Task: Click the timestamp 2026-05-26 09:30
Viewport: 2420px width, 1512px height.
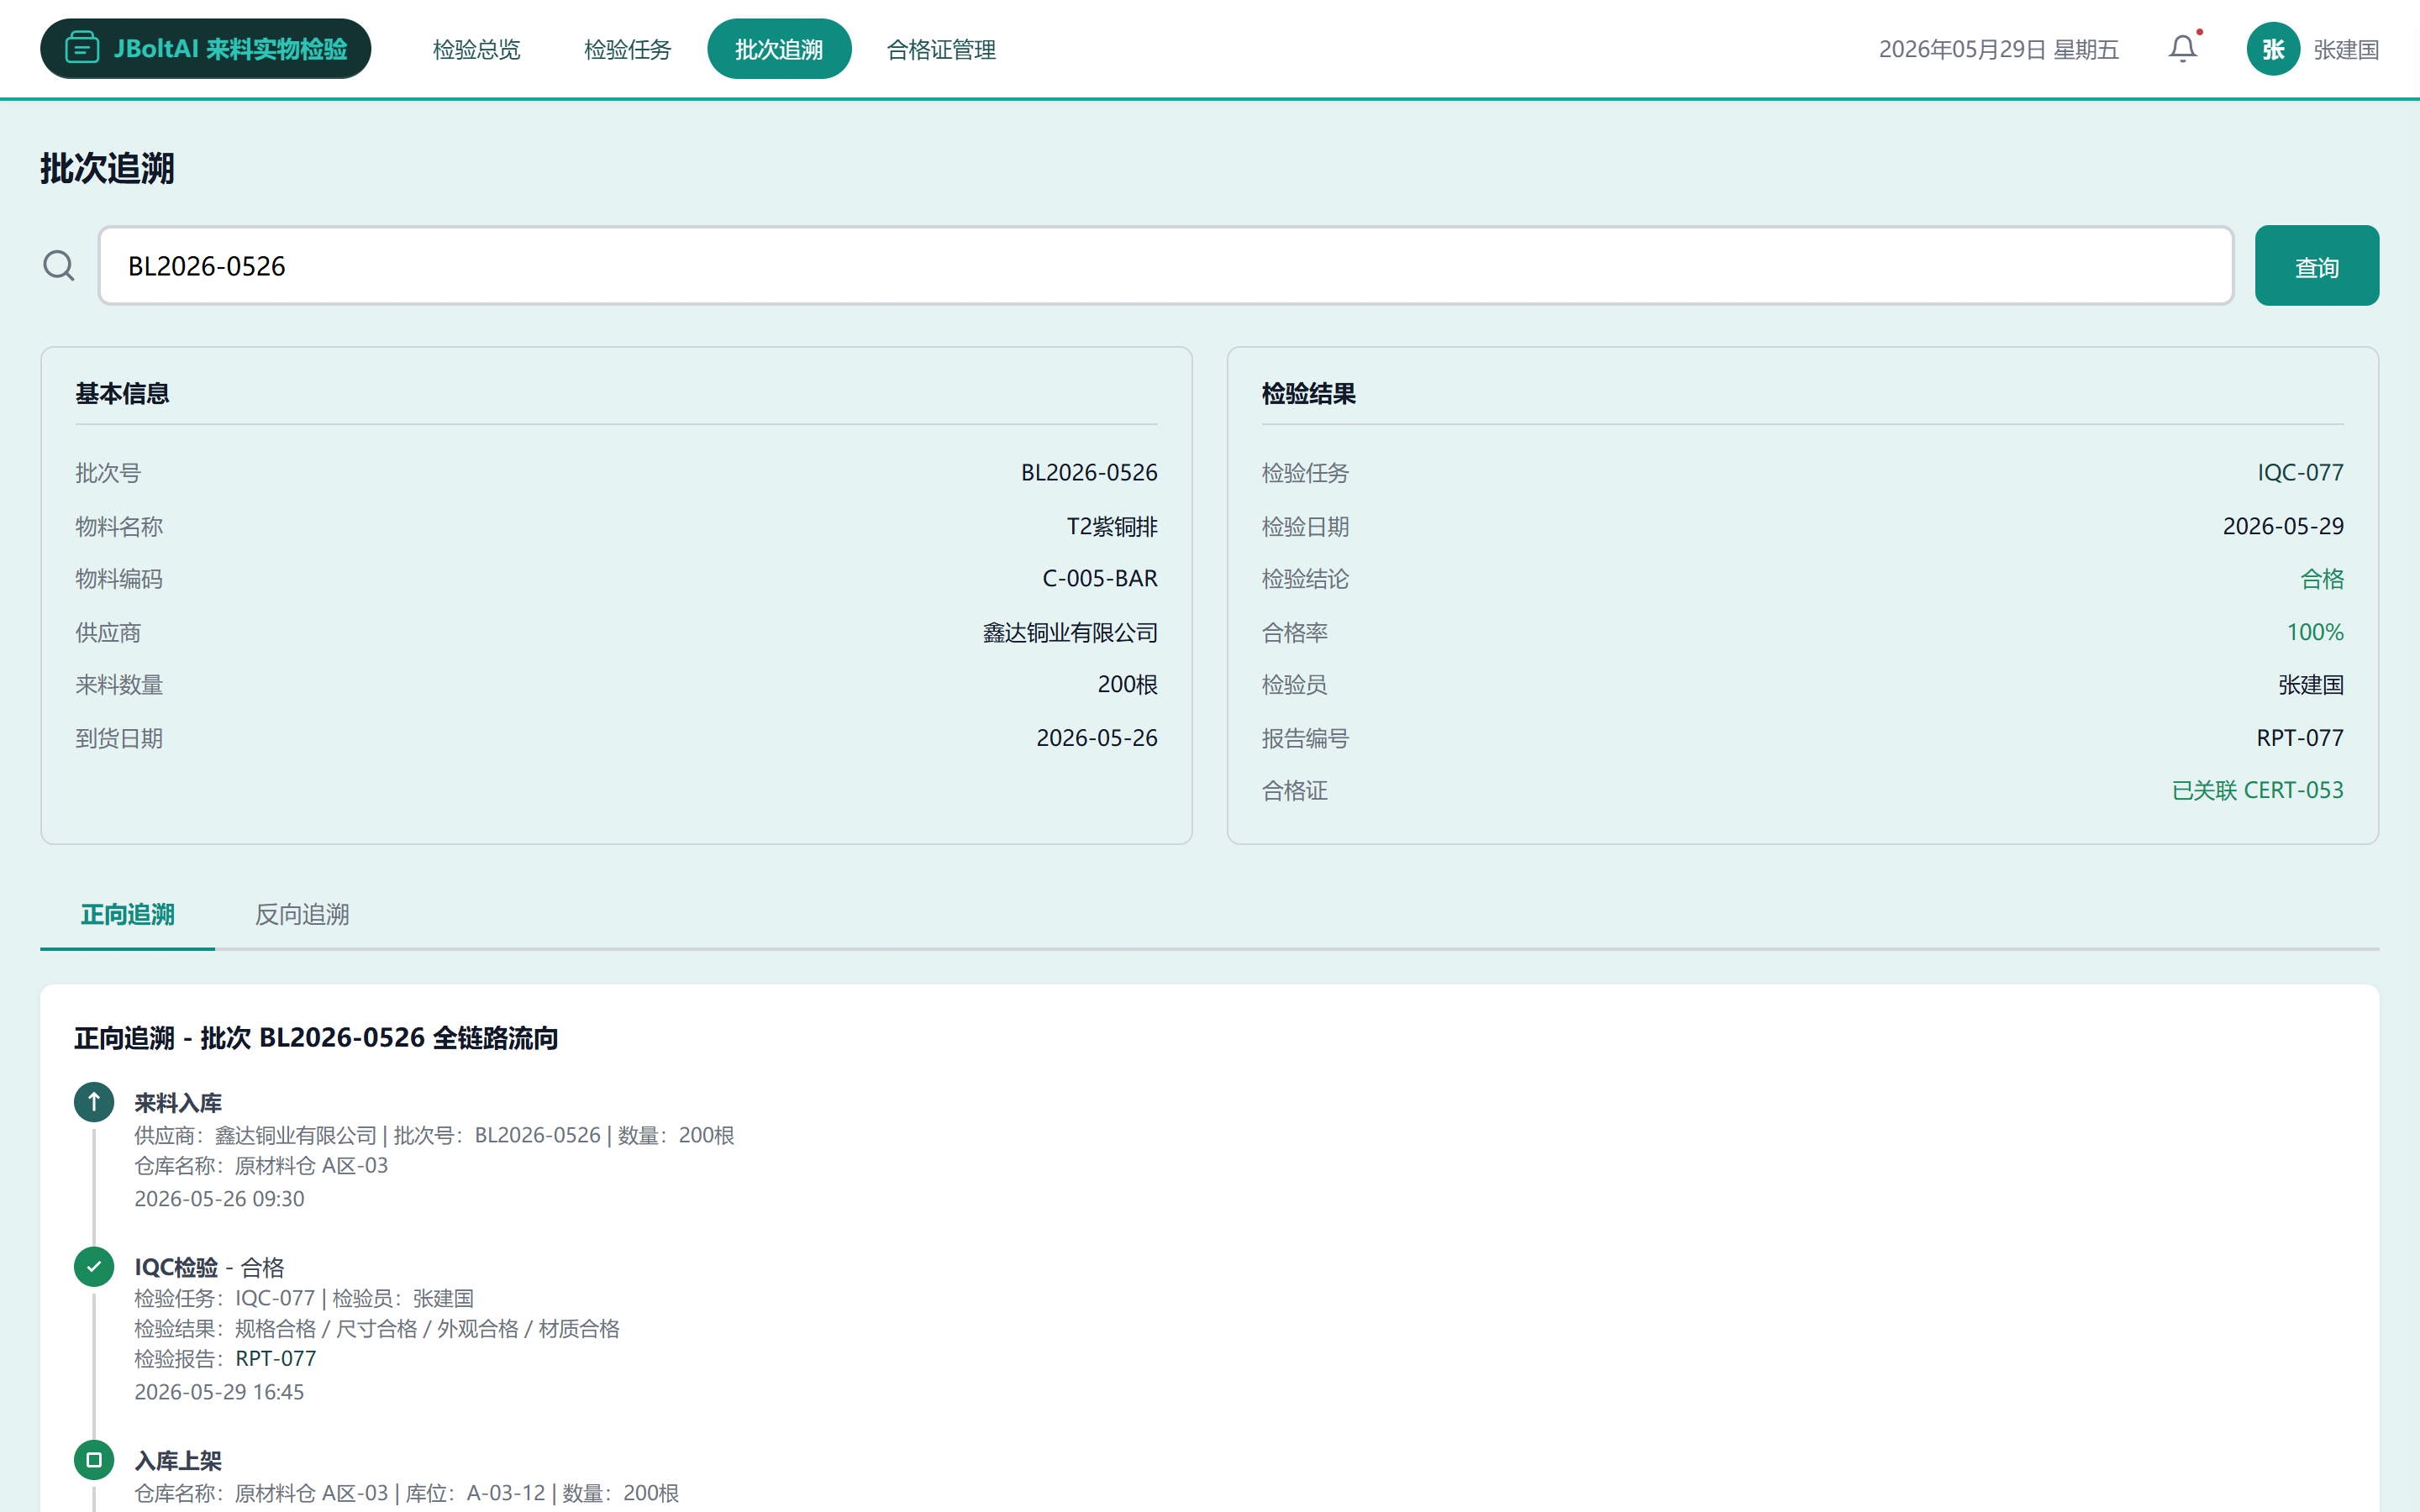Action: 219,1198
